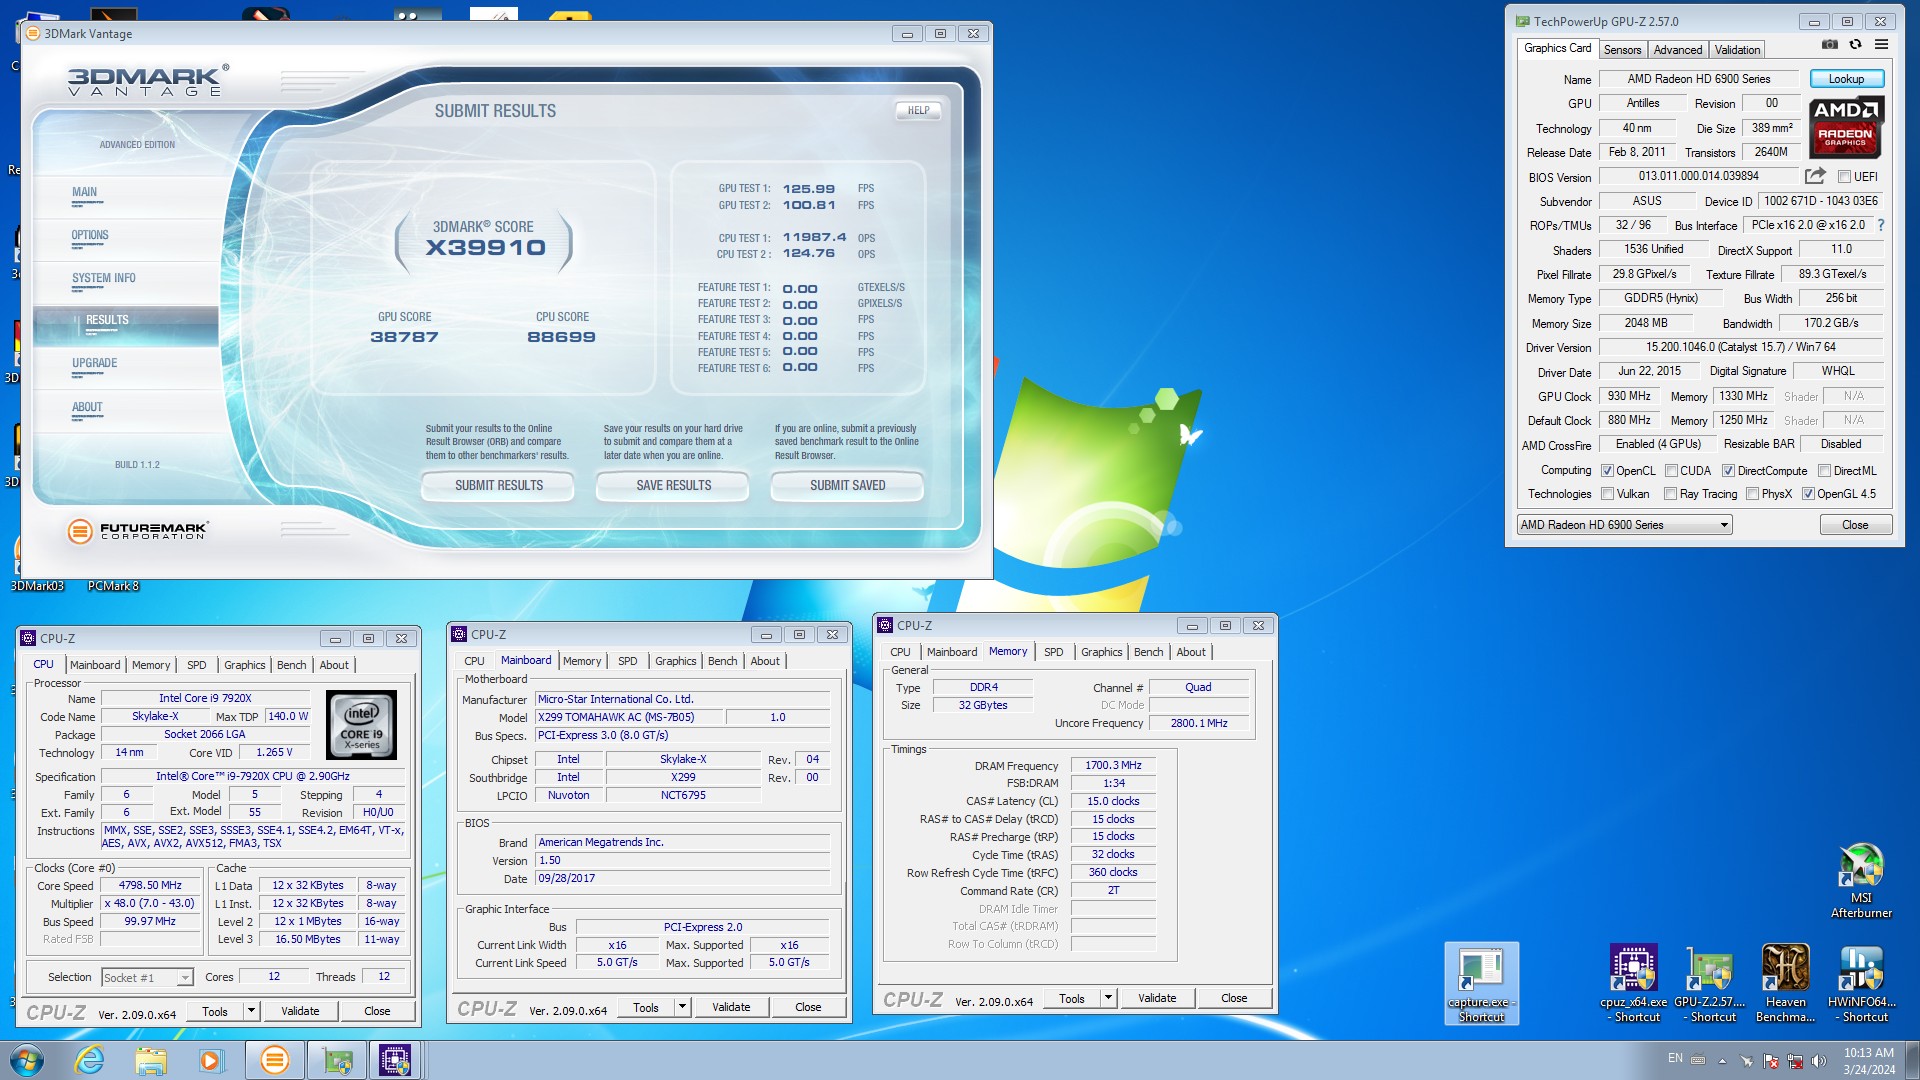Expand Tools dropdown arrow in CPU-Z CPU window

pyautogui.click(x=251, y=1012)
